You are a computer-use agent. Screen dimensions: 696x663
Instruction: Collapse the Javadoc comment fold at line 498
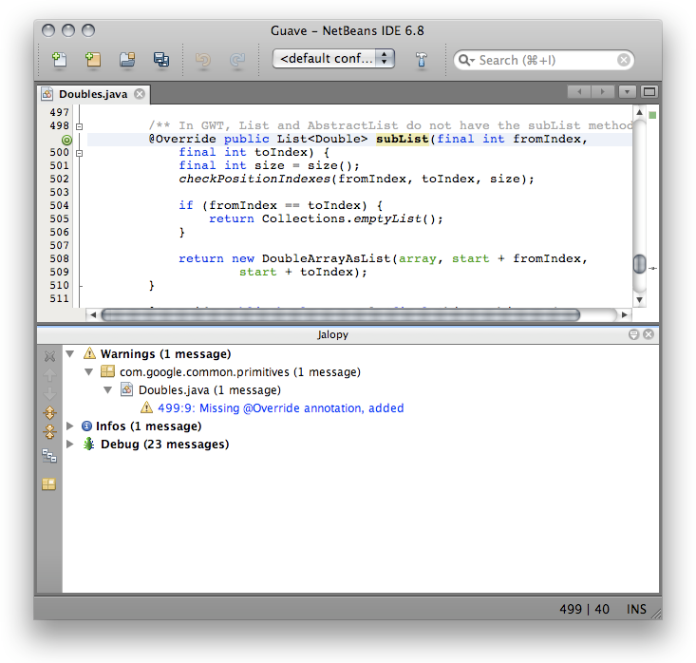(x=79, y=126)
